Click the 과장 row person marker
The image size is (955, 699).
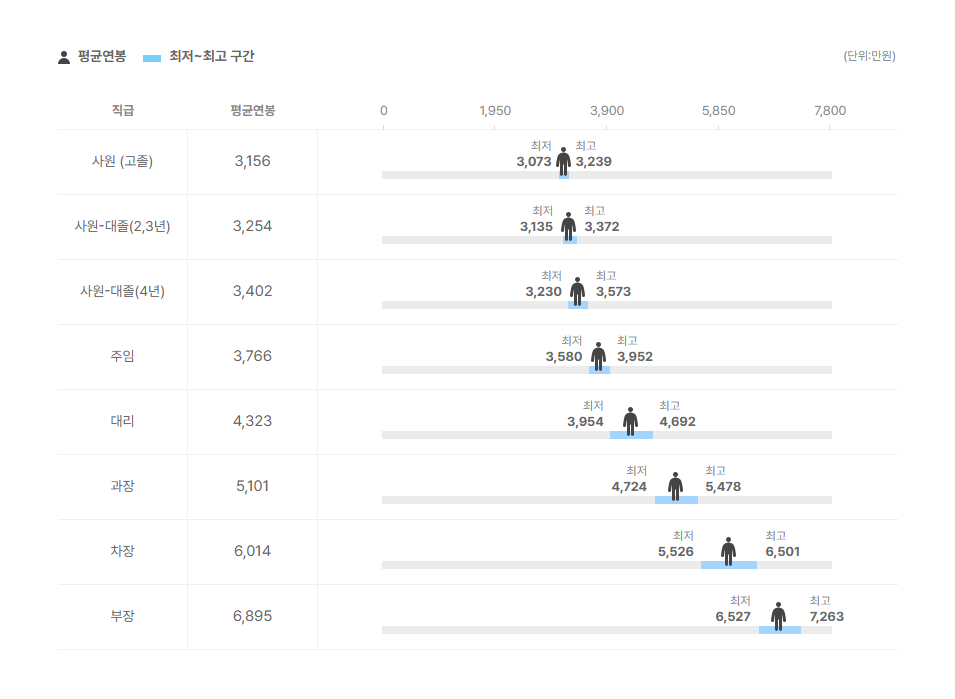[676, 485]
